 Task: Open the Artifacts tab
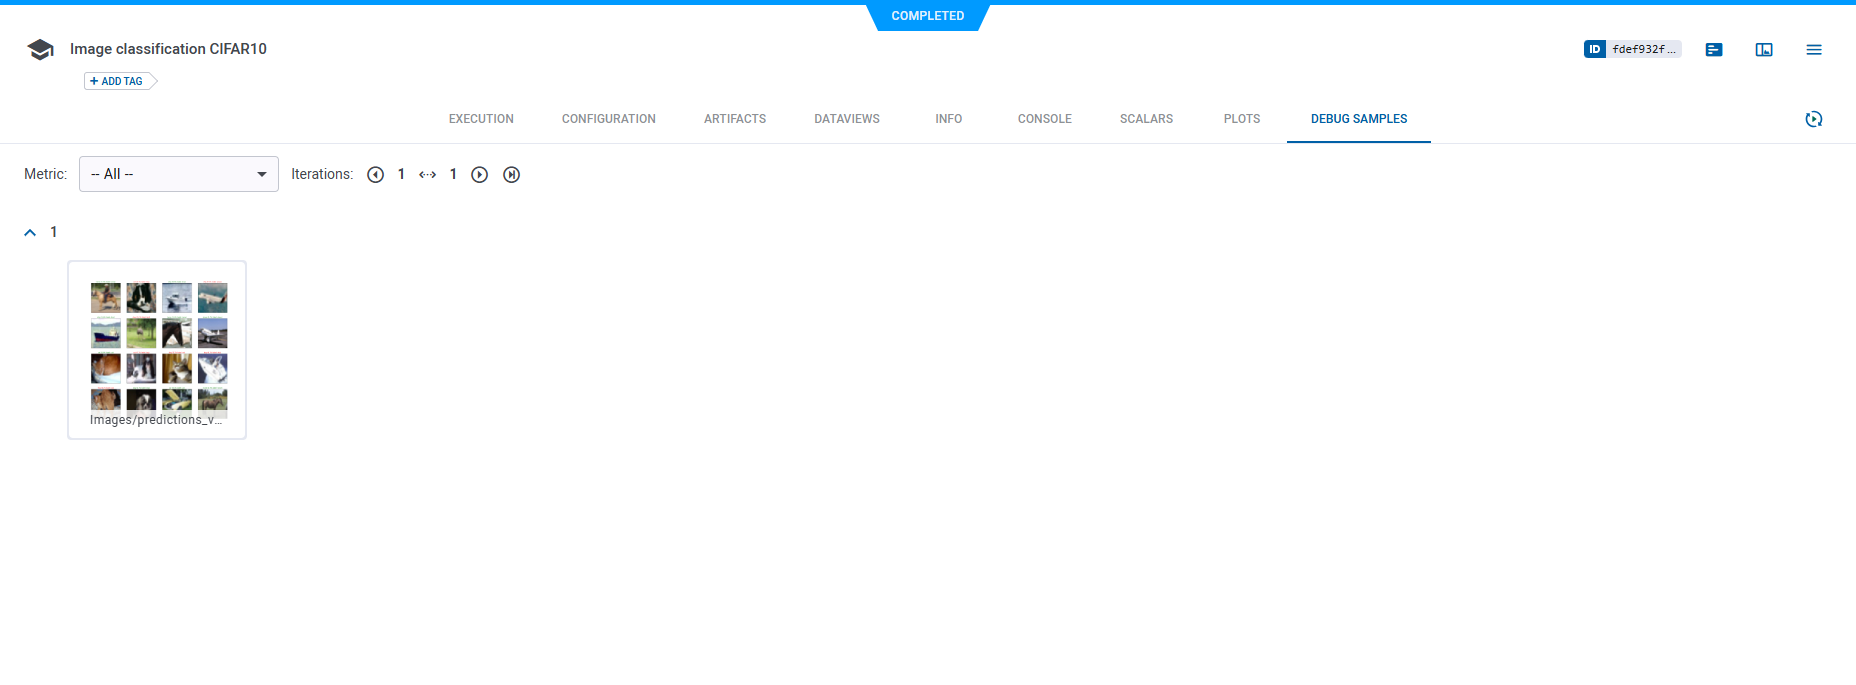(x=735, y=119)
